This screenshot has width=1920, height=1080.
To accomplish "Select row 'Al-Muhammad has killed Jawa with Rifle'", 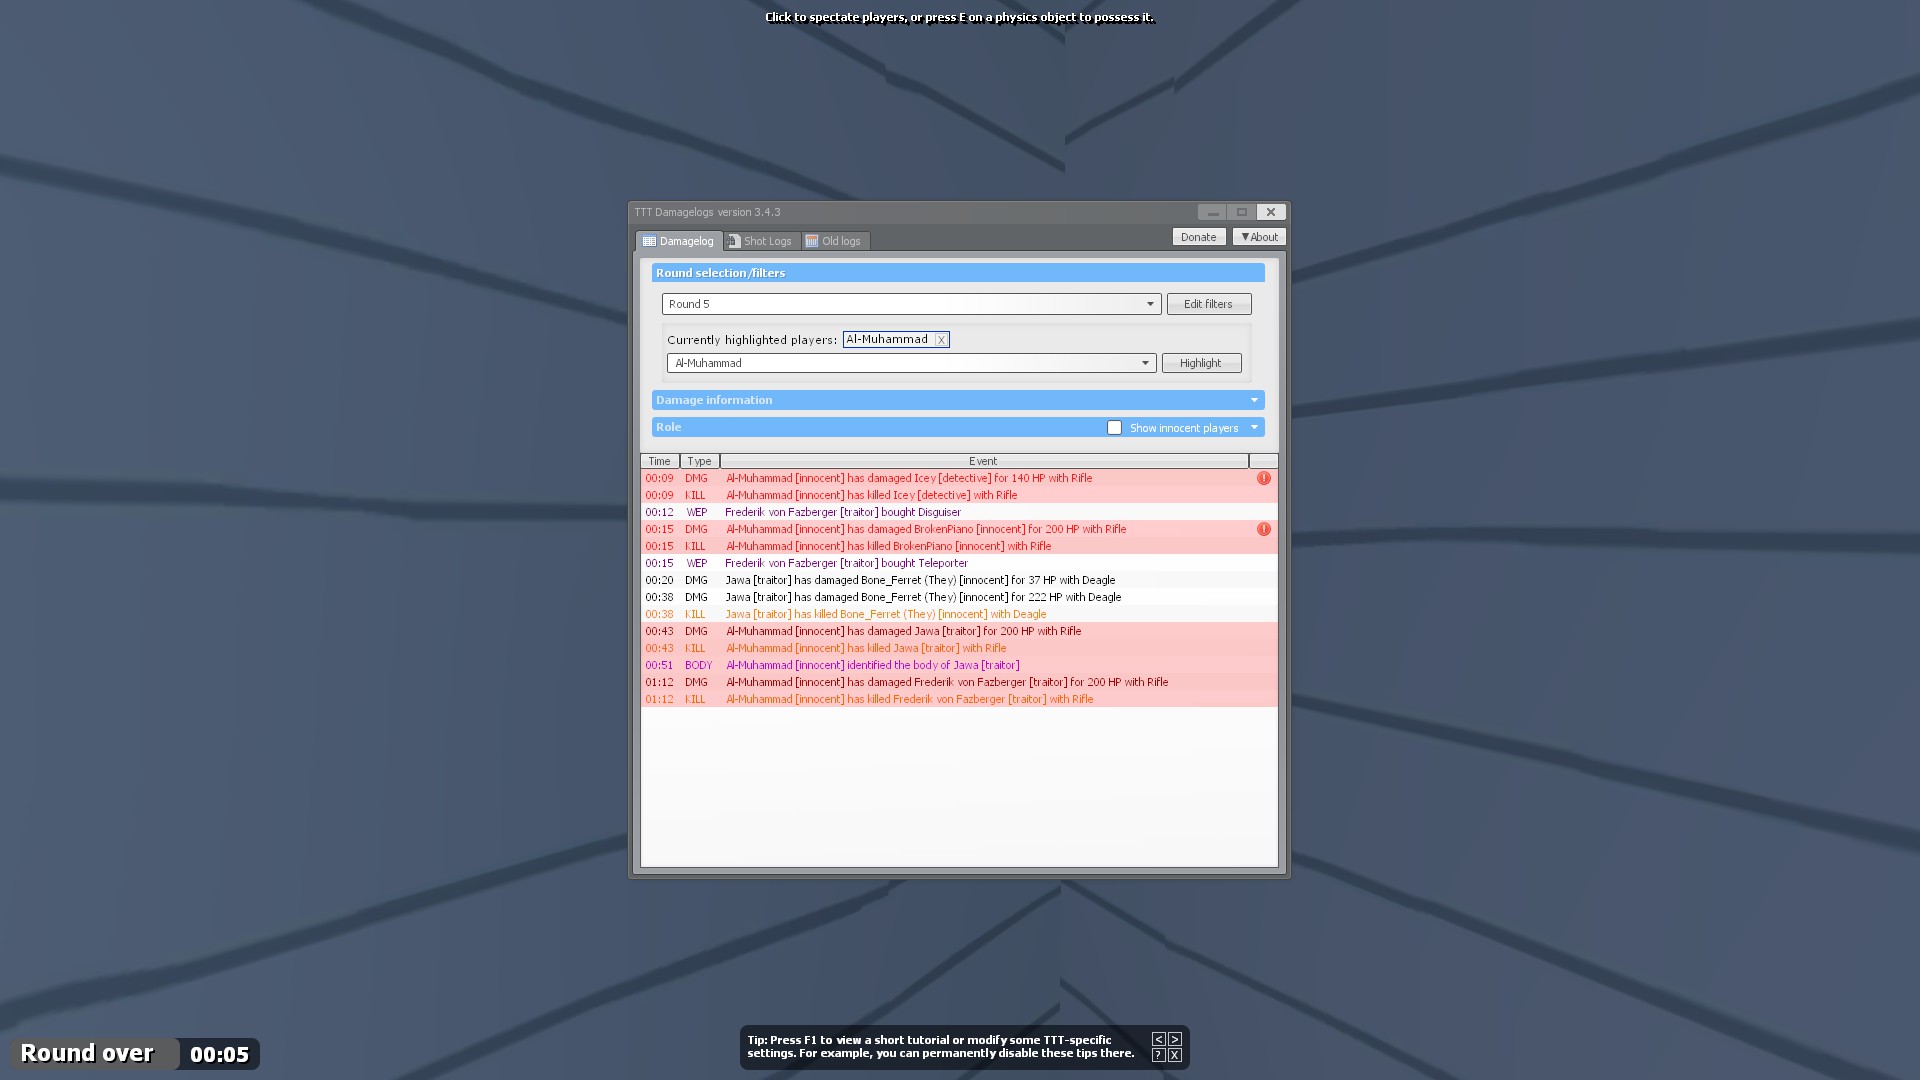I will coord(958,648).
